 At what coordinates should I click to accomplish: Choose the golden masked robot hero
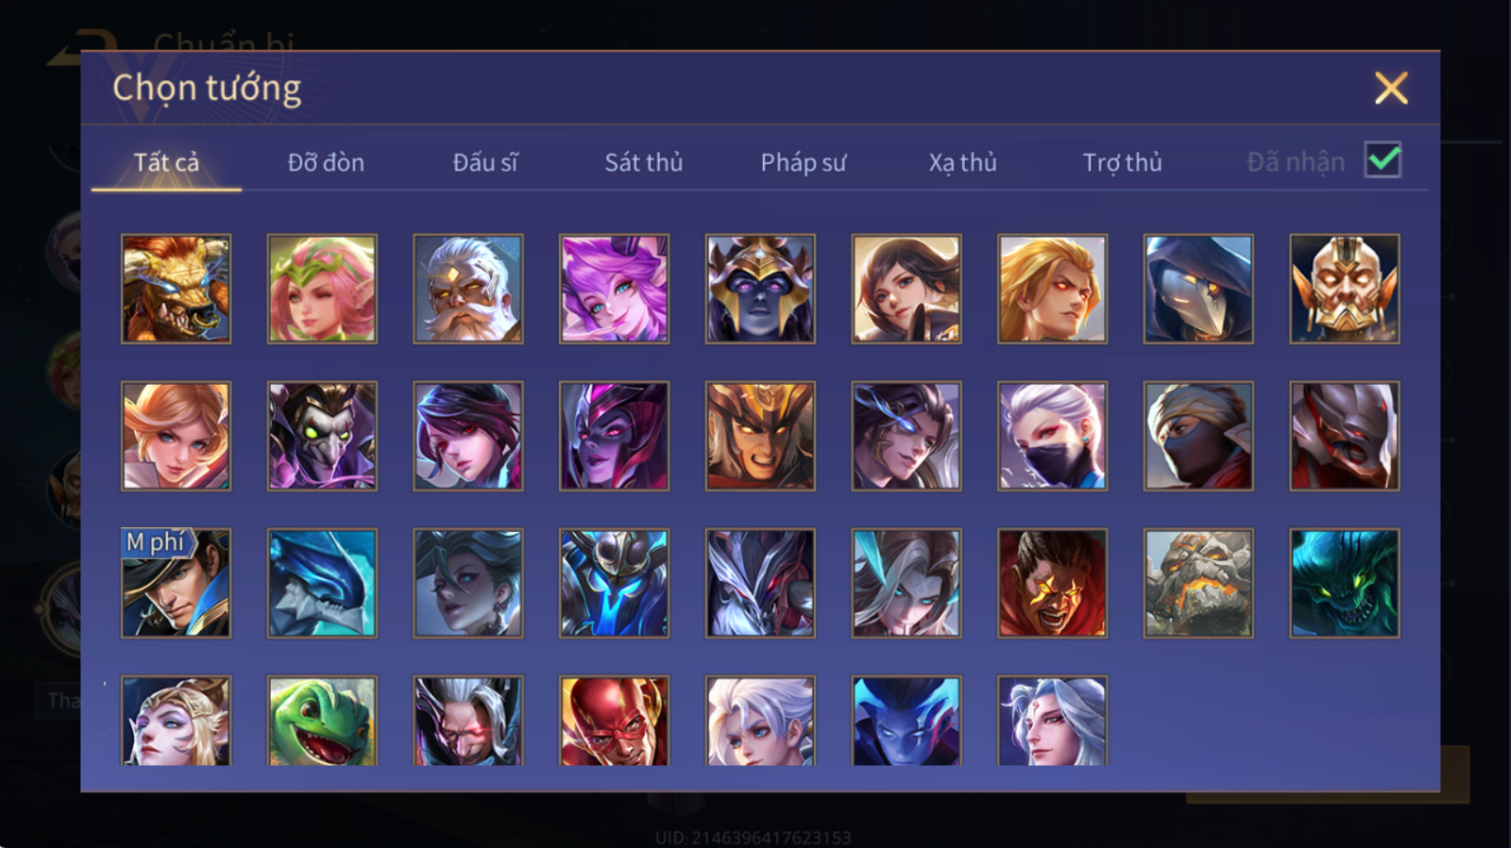(1344, 289)
